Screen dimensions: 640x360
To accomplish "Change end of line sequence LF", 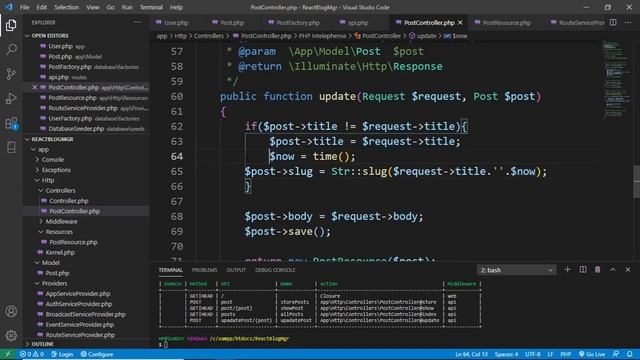I will (x=550, y=354).
